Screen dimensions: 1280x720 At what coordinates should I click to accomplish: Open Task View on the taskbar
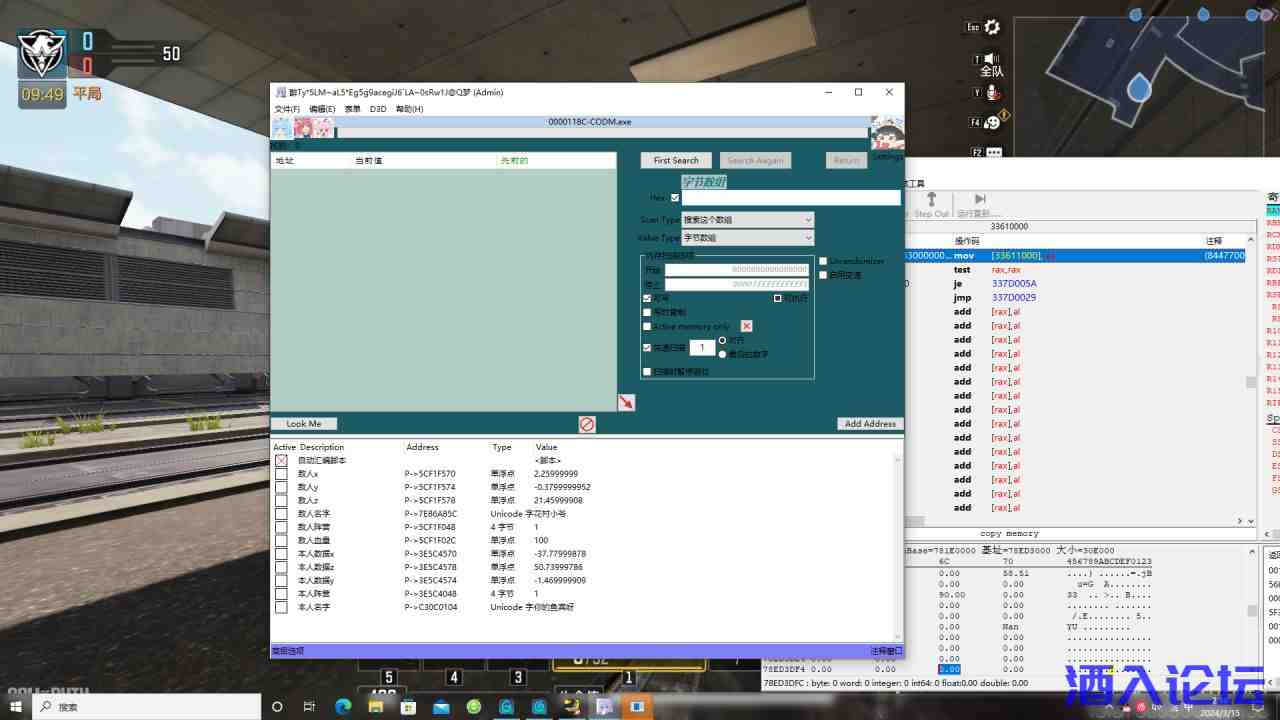pos(309,706)
